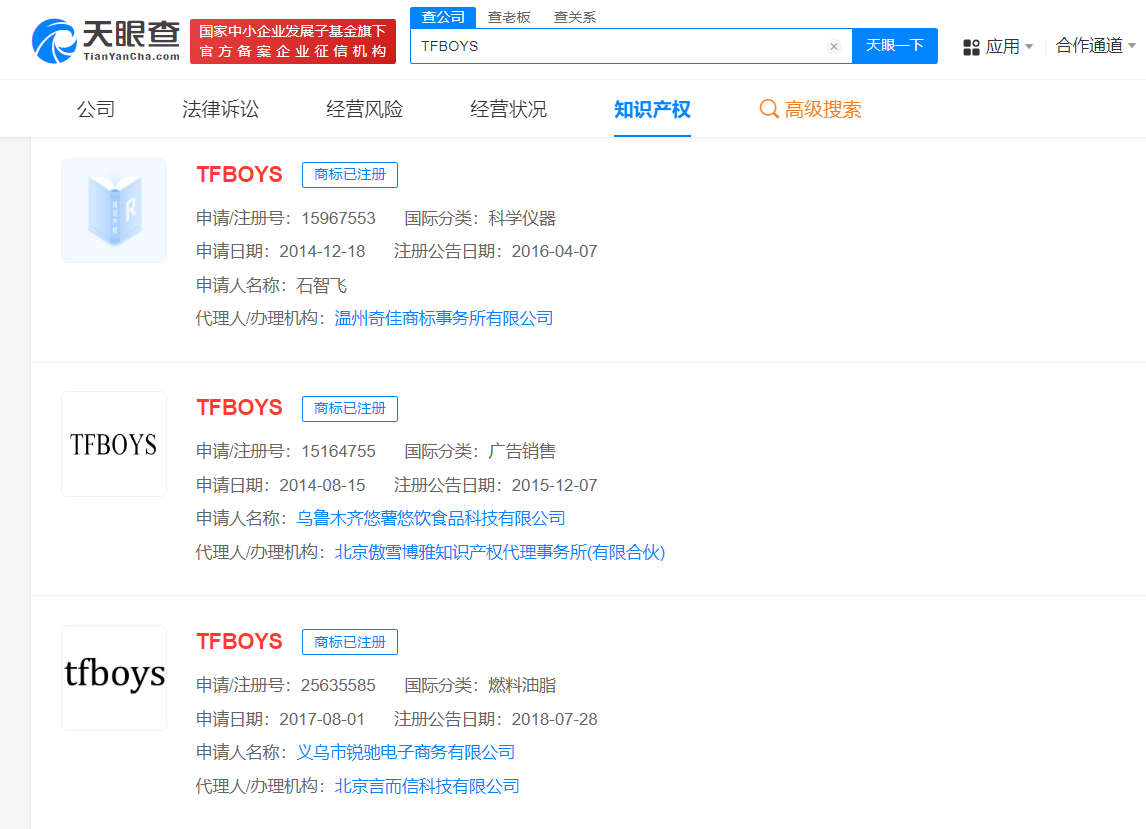Click classification 广告销售
1146x829 pixels.
(x=522, y=452)
